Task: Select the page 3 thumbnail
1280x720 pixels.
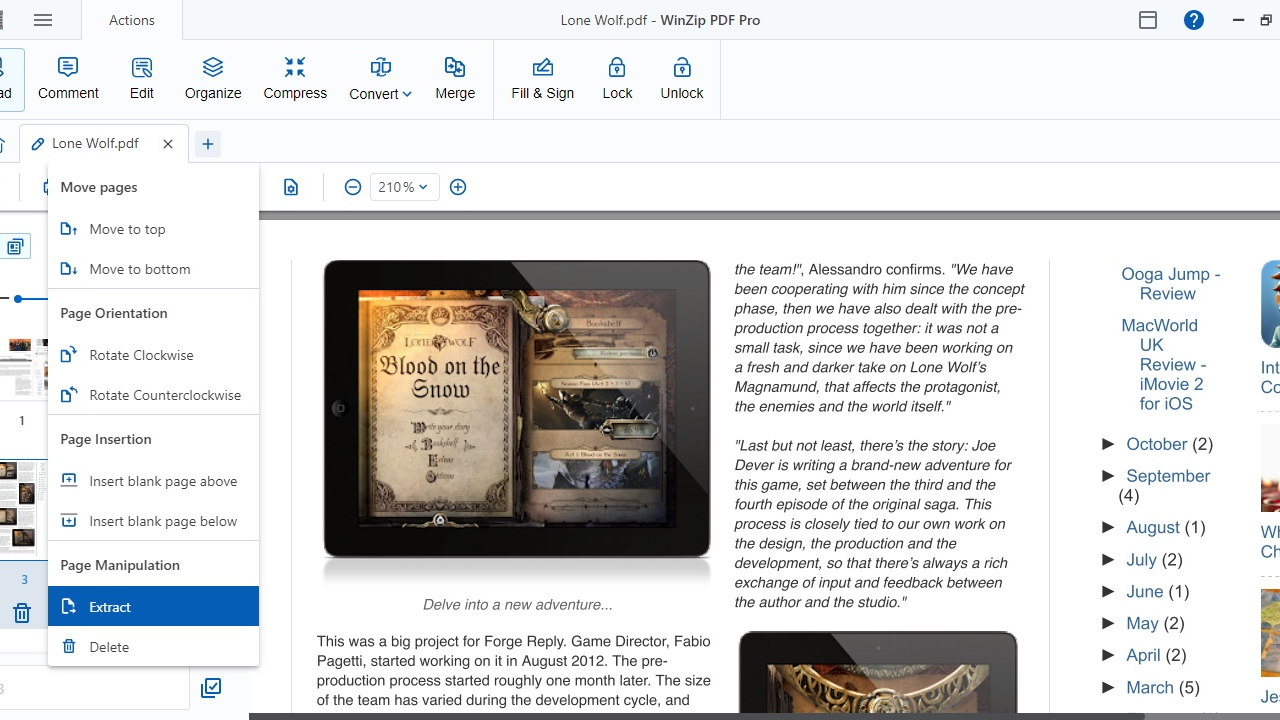Action: 22,508
